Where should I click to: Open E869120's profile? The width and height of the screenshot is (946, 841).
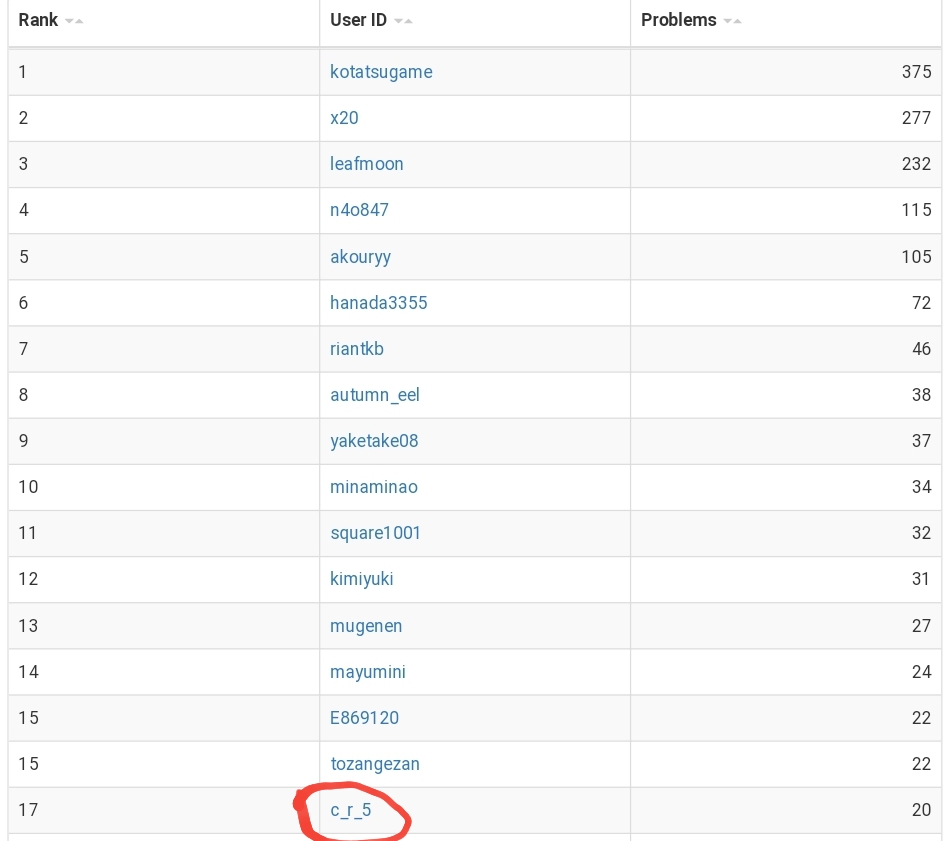click(364, 718)
